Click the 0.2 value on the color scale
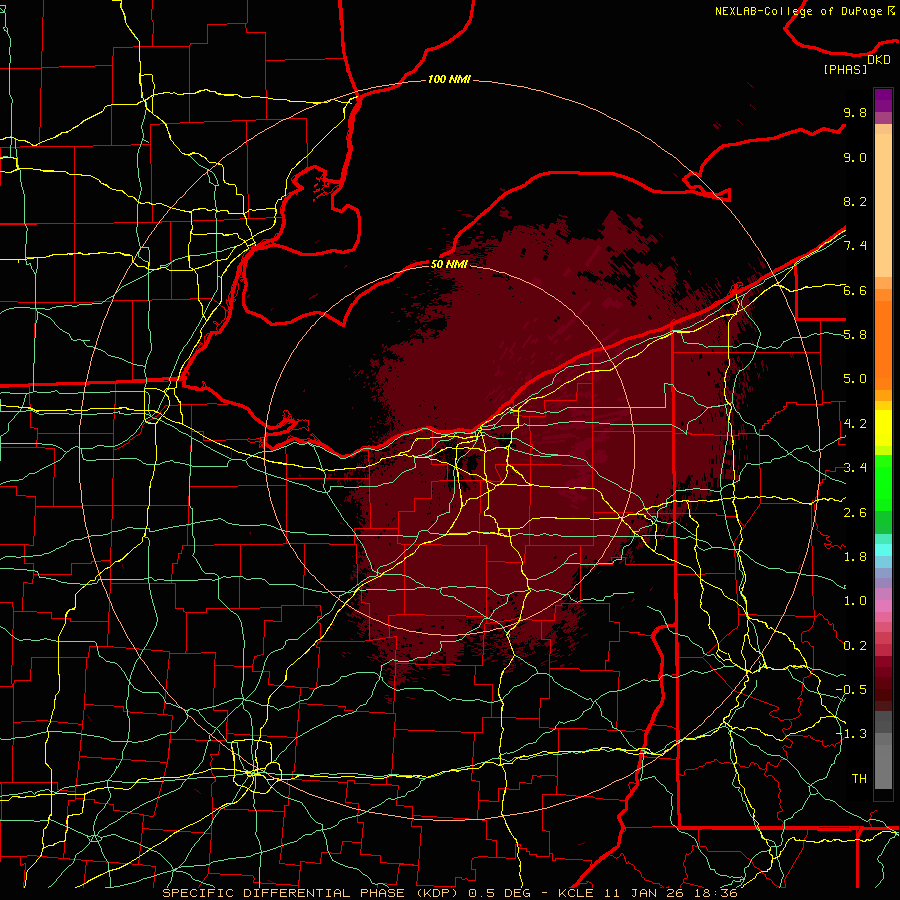Screen dimensions: 900x900 pyautogui.click(x=855, y=646)
